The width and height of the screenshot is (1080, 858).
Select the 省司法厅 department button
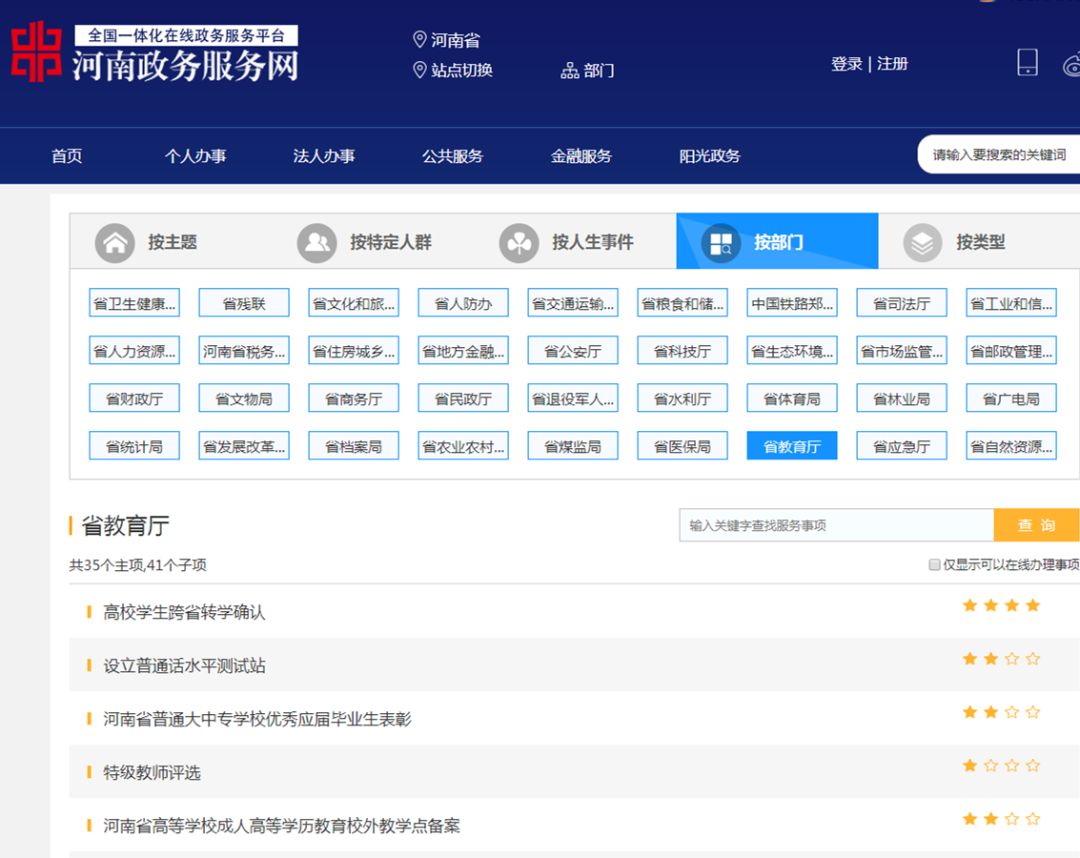(x=902, y=303)
